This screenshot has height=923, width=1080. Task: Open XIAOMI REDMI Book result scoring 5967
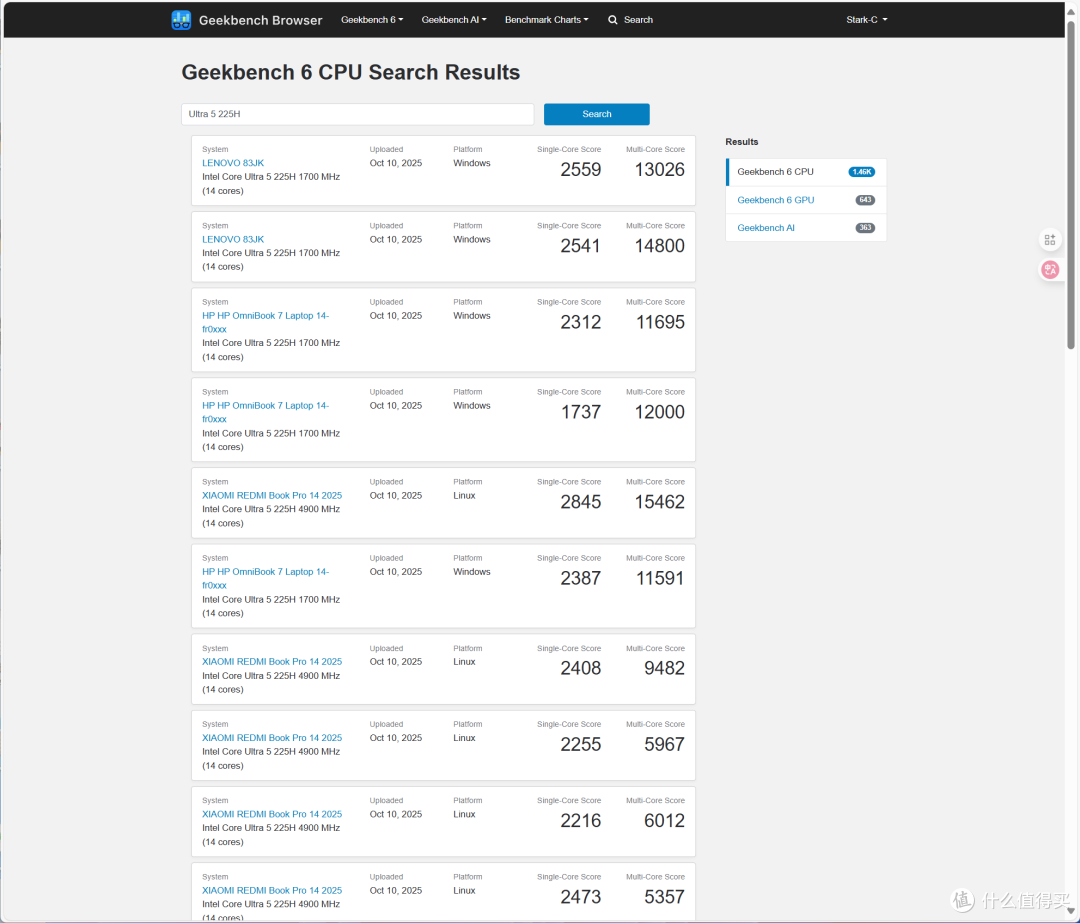click(x=272, y=738)
